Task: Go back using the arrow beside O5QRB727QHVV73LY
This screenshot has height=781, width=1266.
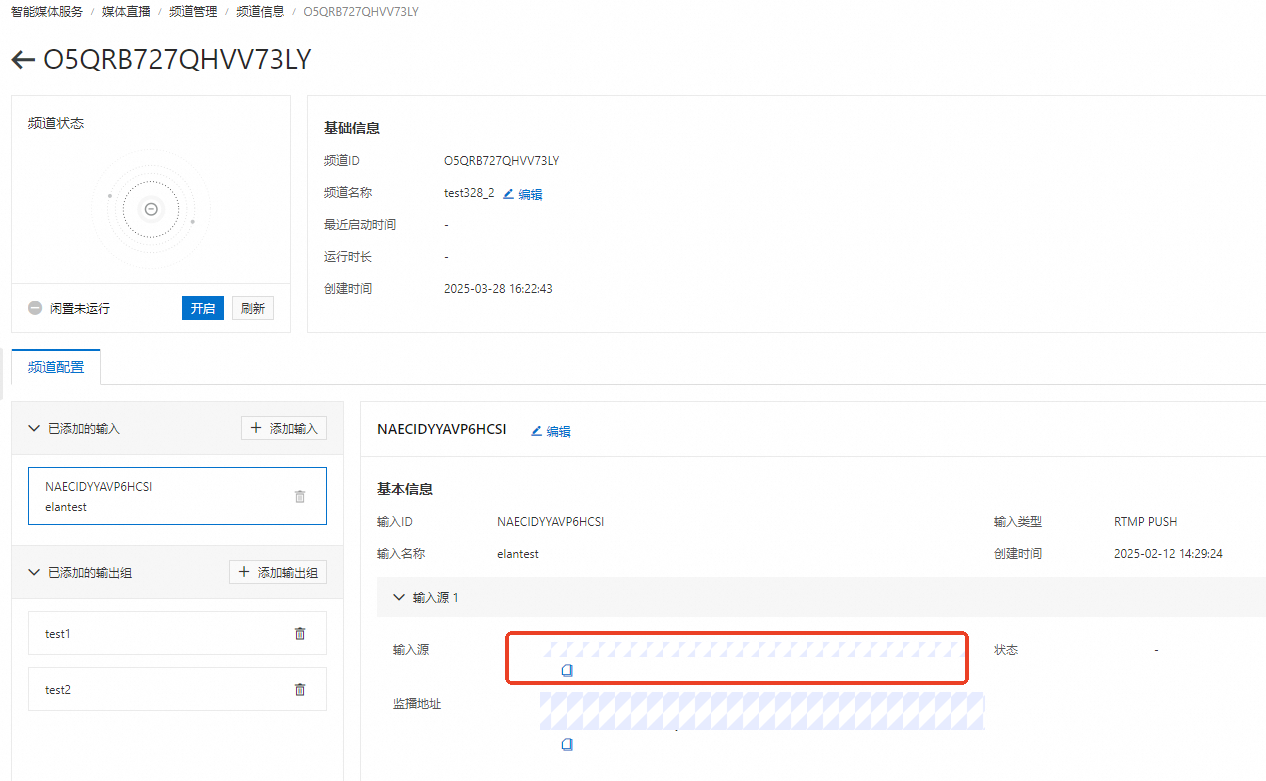Action: pyautogui.click(x=23, y=60)
